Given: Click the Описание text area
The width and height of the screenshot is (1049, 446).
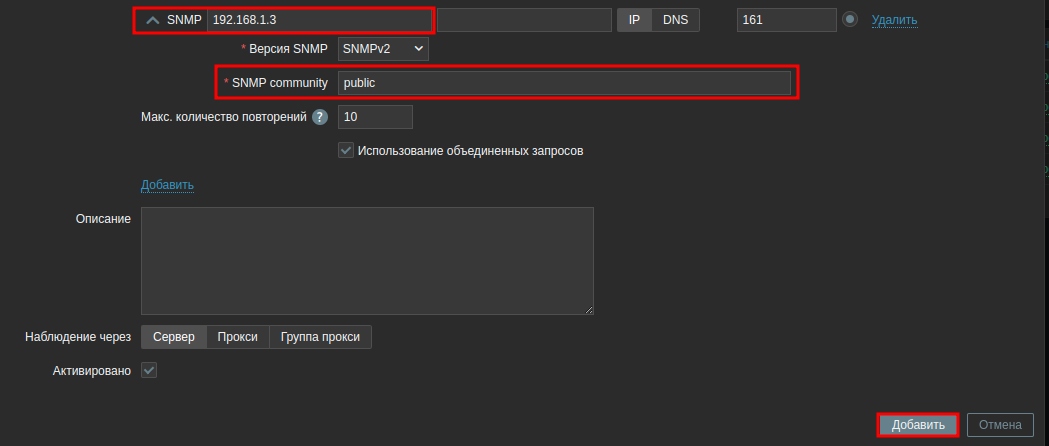Looking at the screenshot, I should click(x=367, y=261).
